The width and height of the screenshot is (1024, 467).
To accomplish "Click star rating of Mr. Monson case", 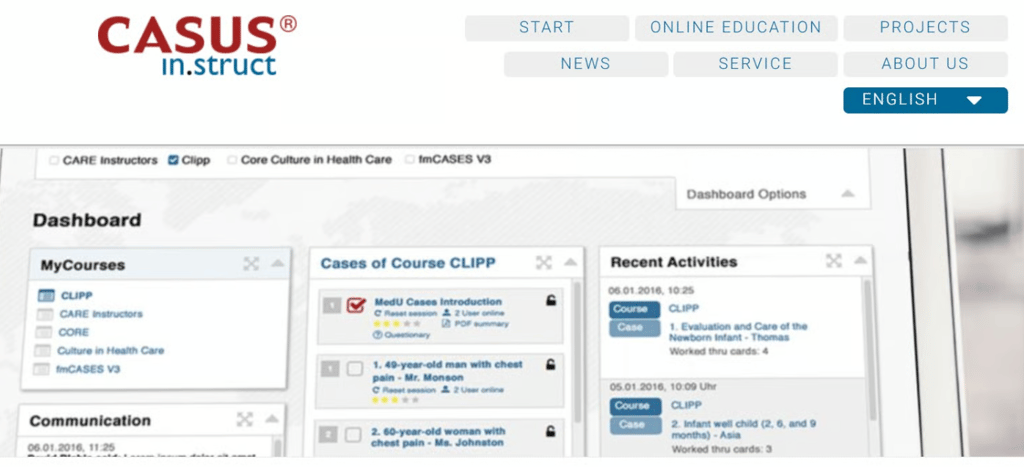I will click(x=395, y=400).
